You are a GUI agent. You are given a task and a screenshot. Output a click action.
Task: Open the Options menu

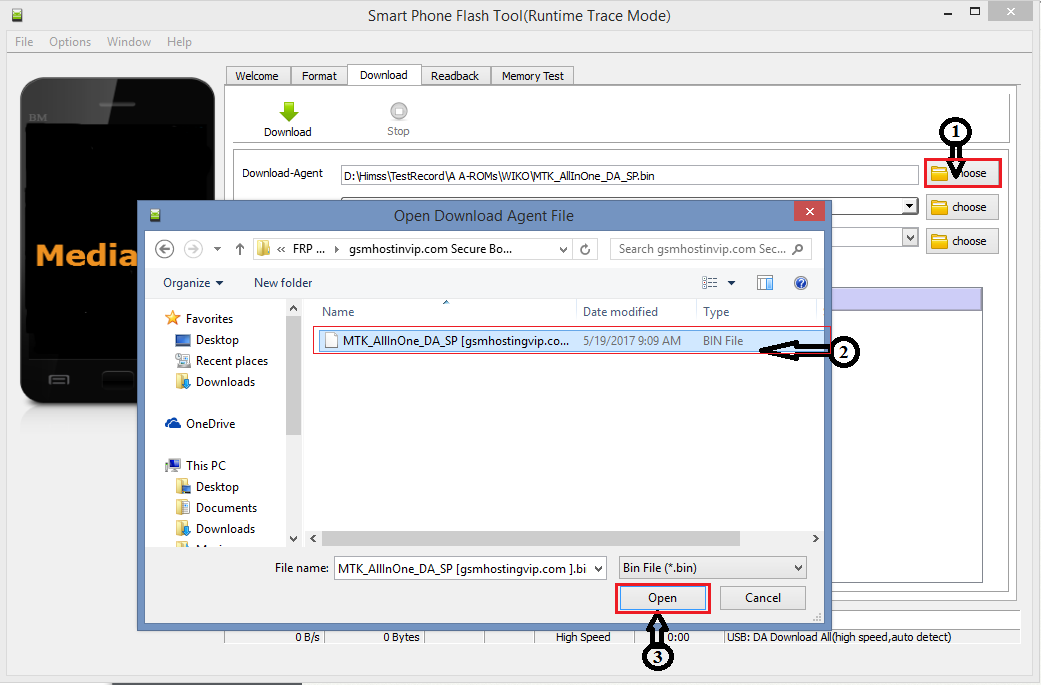coord(70,42)
